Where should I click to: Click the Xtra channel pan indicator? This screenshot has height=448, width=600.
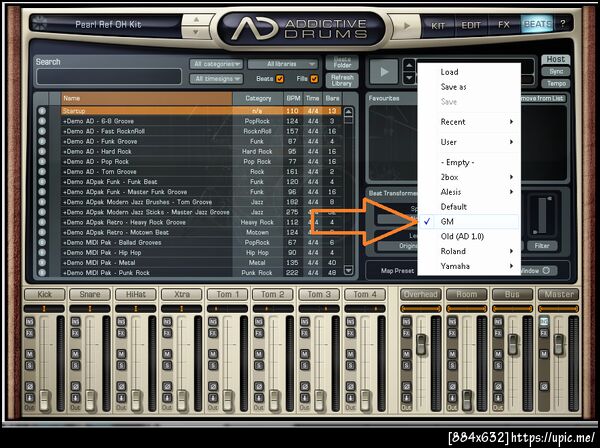point(182,309)
